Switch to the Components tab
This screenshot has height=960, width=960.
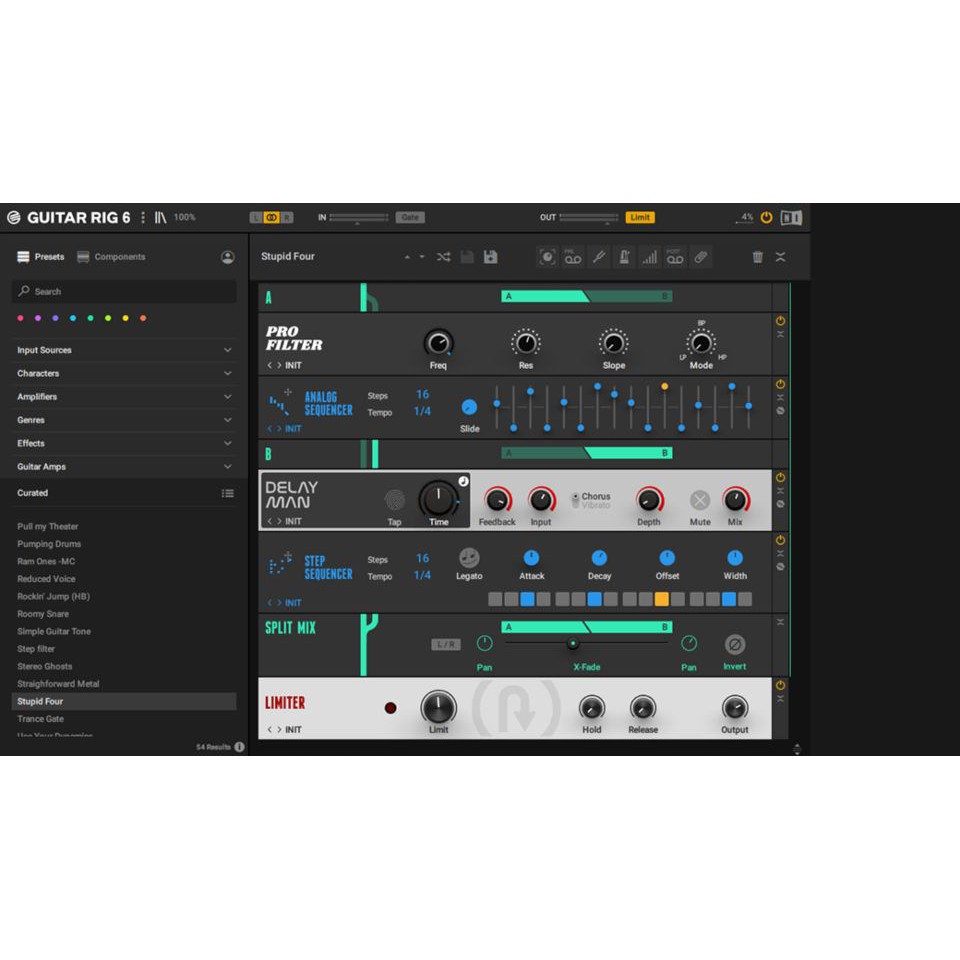coord(111,257)
